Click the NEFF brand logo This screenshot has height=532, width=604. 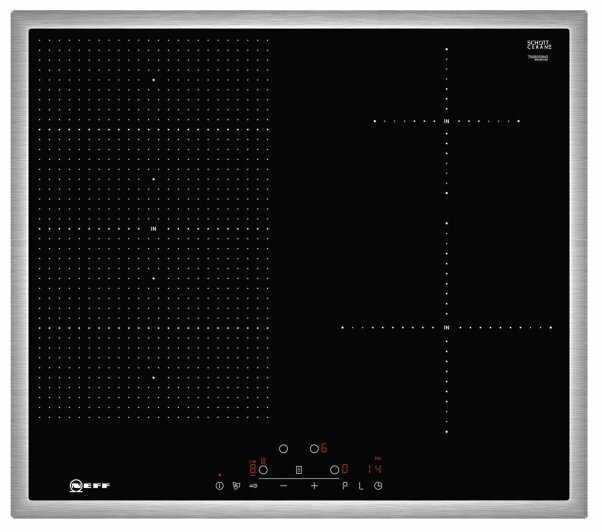pyautogui.click(x=88, y=487)
